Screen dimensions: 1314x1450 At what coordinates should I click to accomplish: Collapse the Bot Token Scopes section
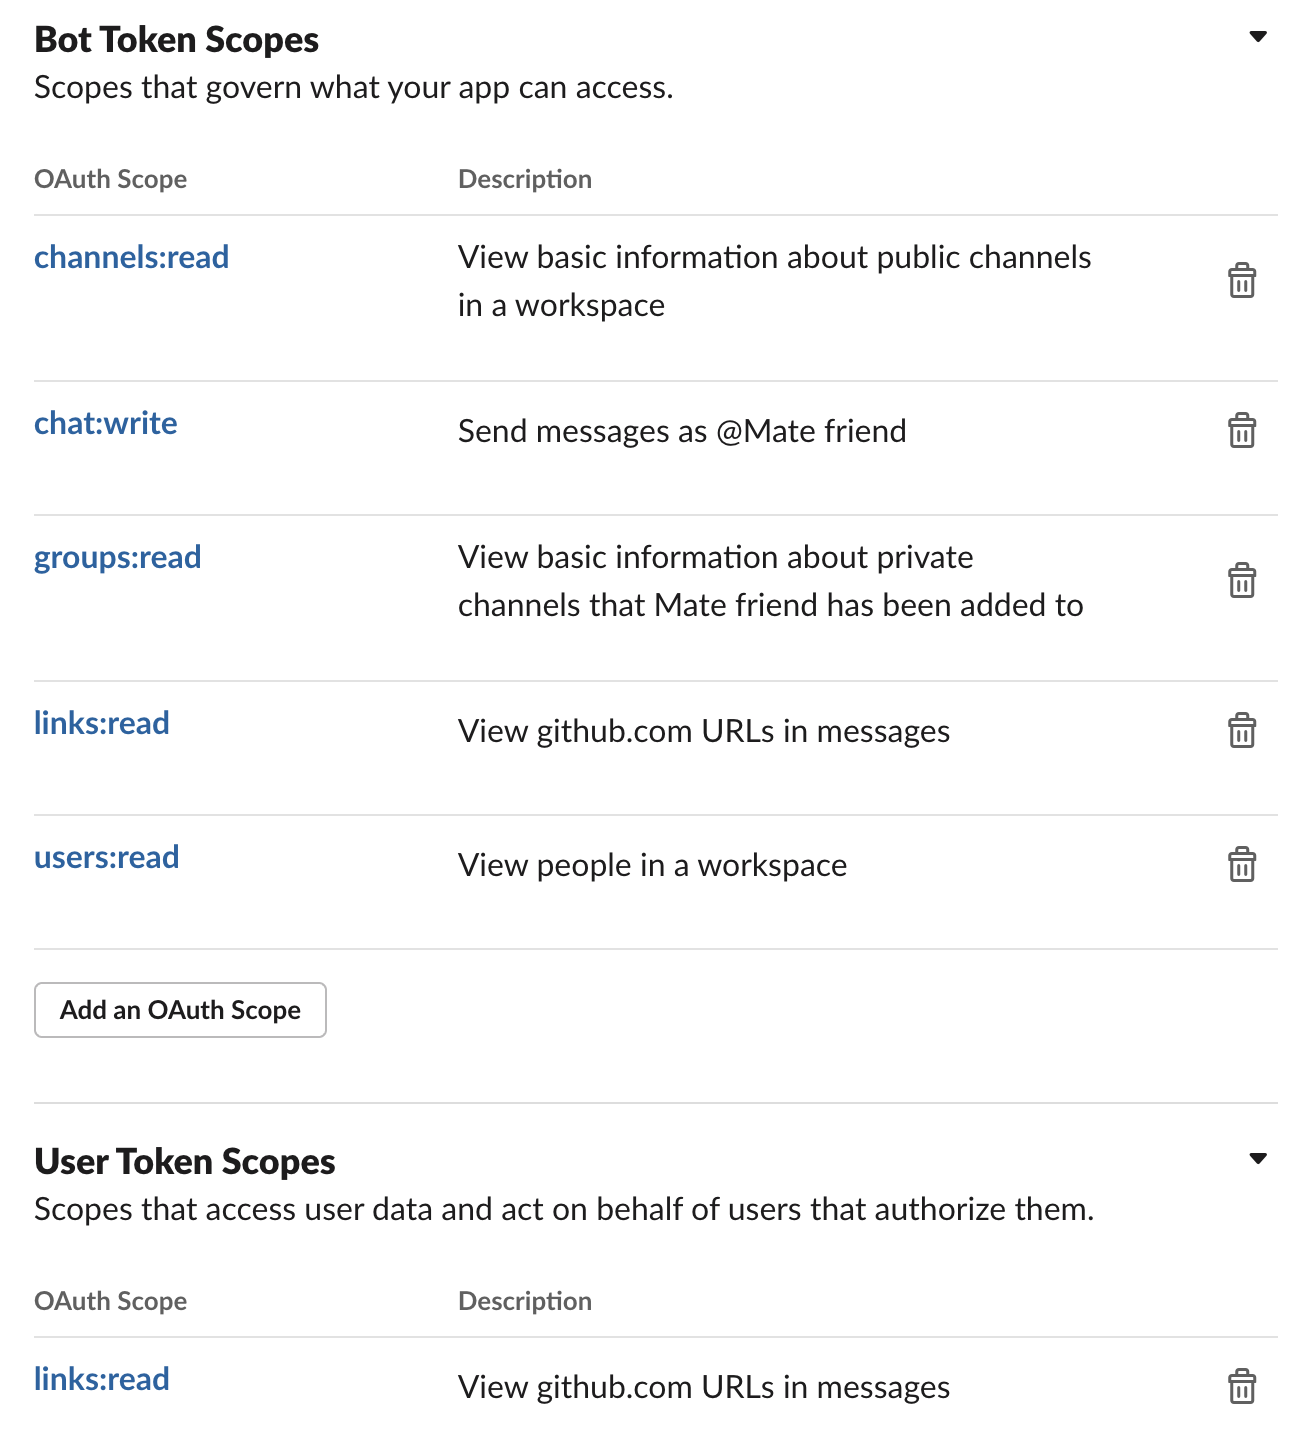tap(1258, 38)
